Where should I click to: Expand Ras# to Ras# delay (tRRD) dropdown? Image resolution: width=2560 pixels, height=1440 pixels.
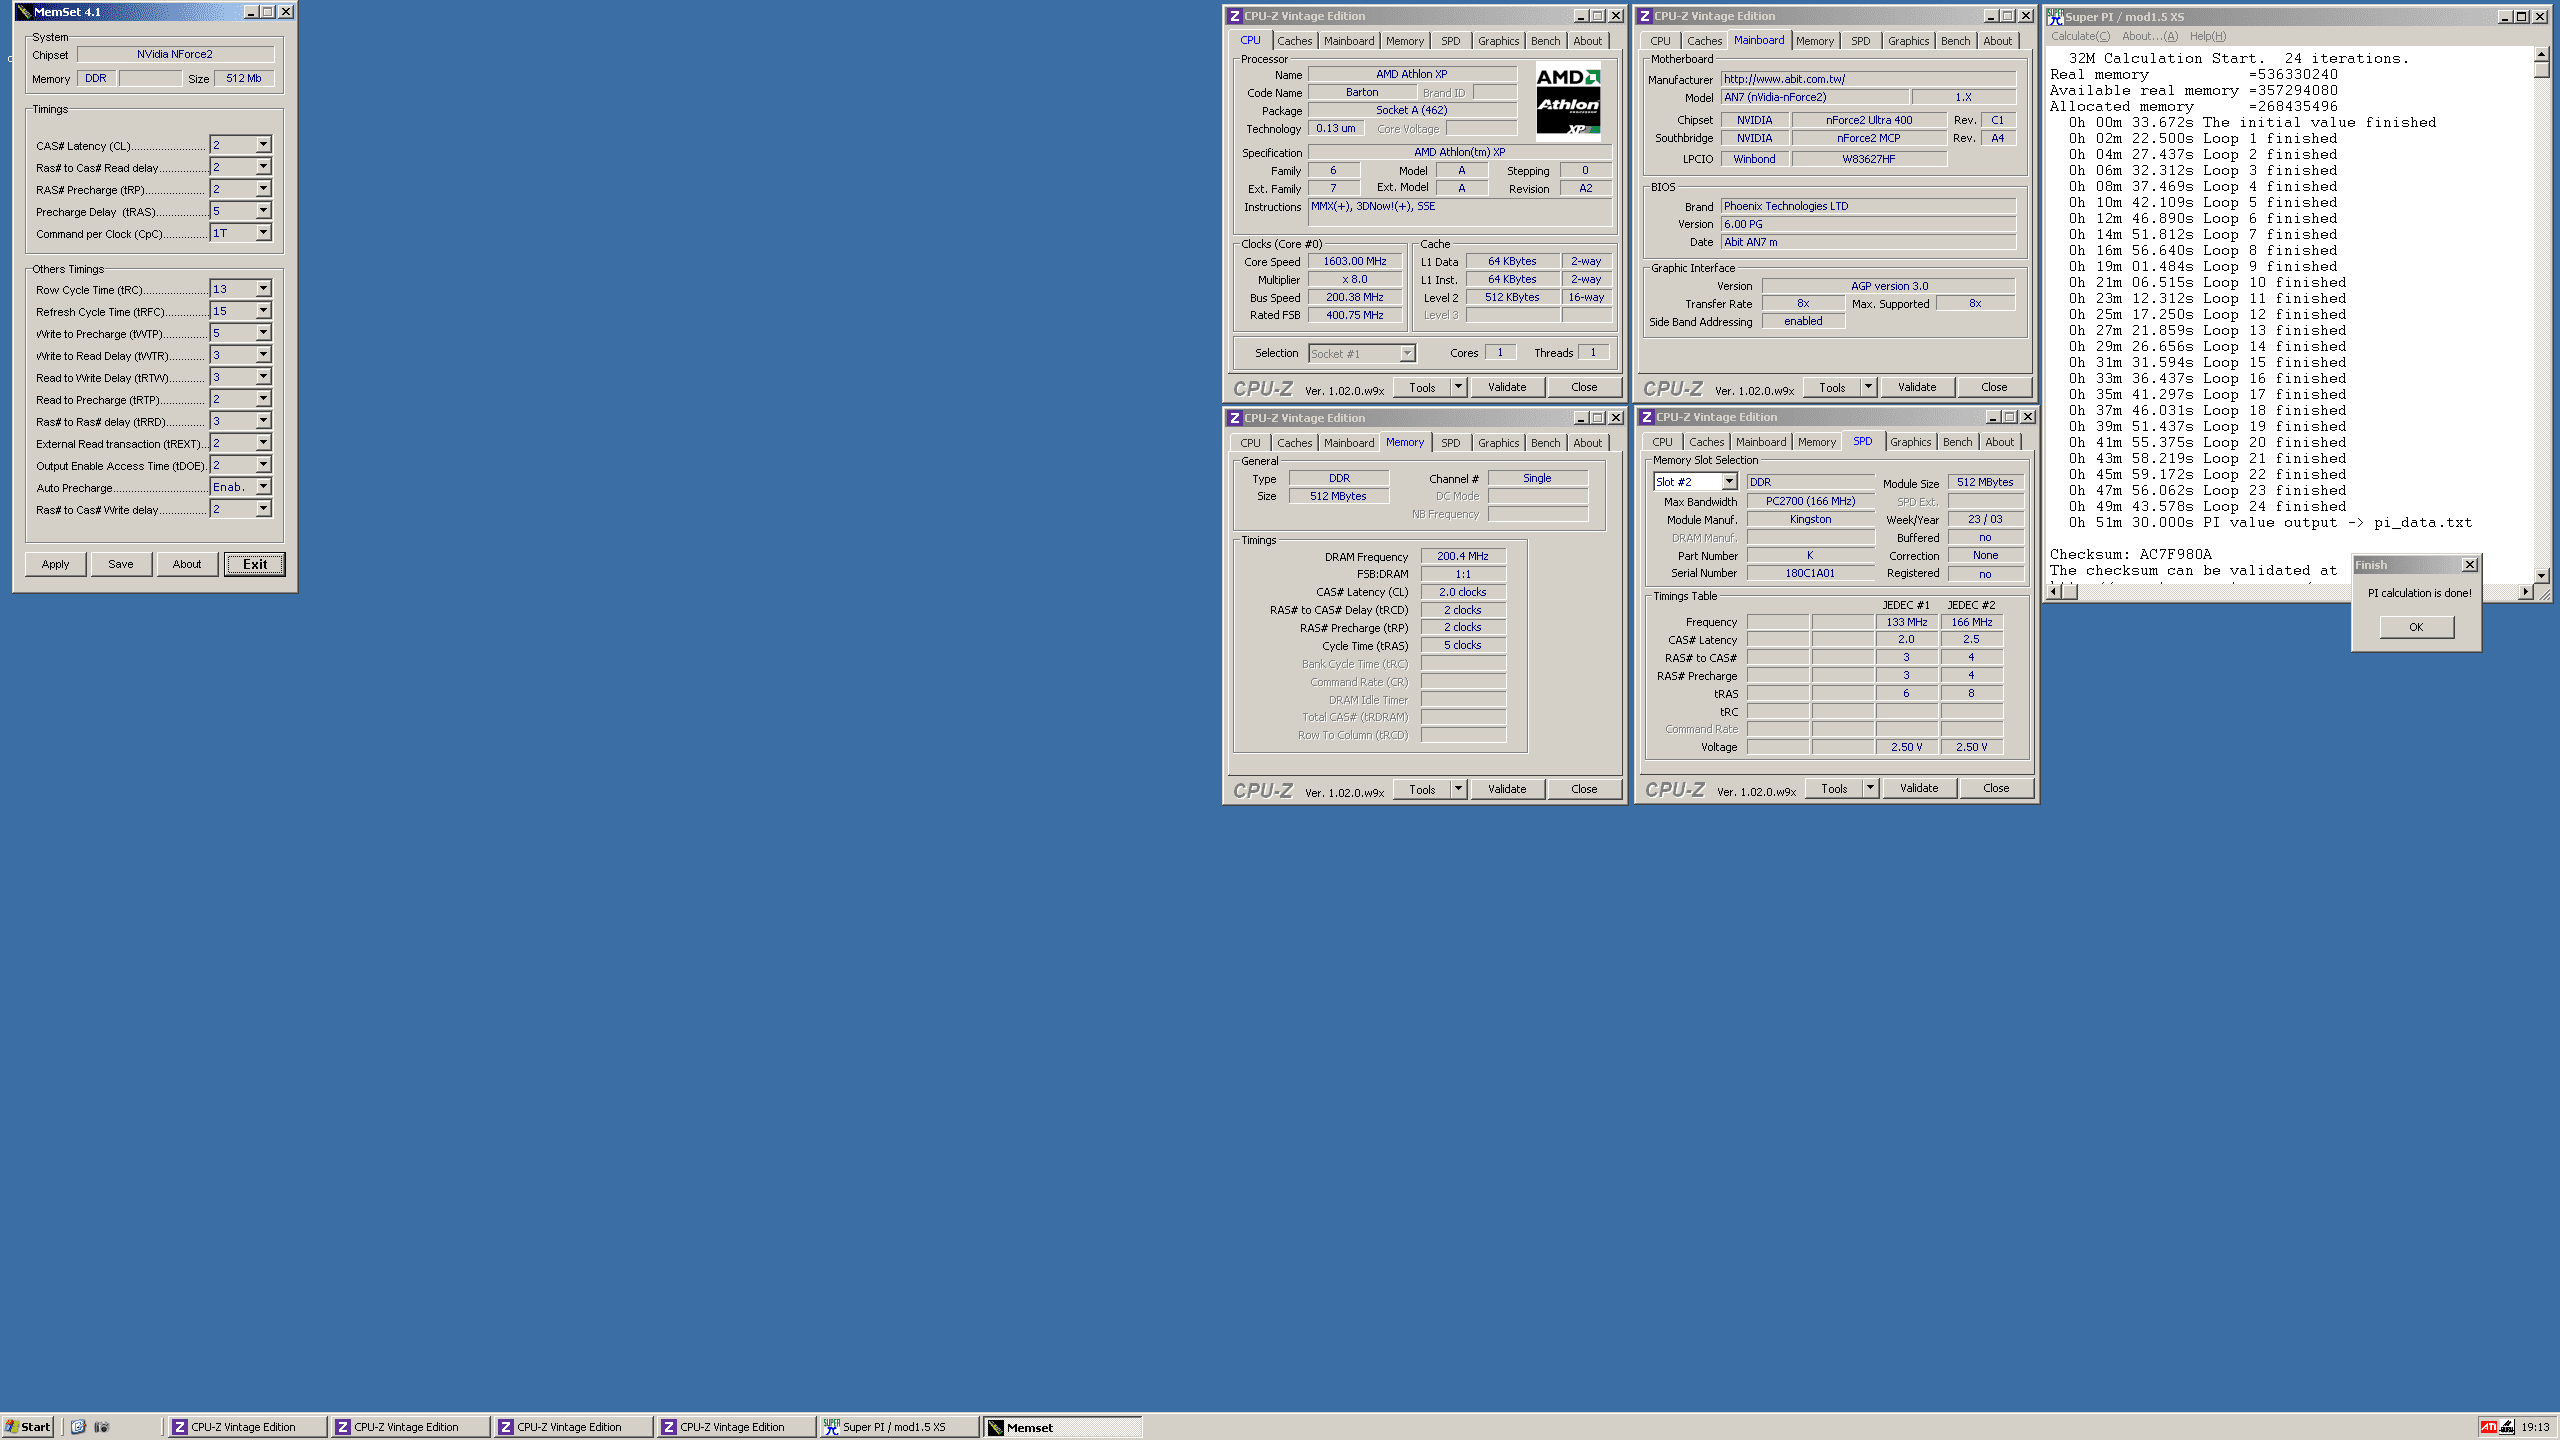click(x=263, y=421)
